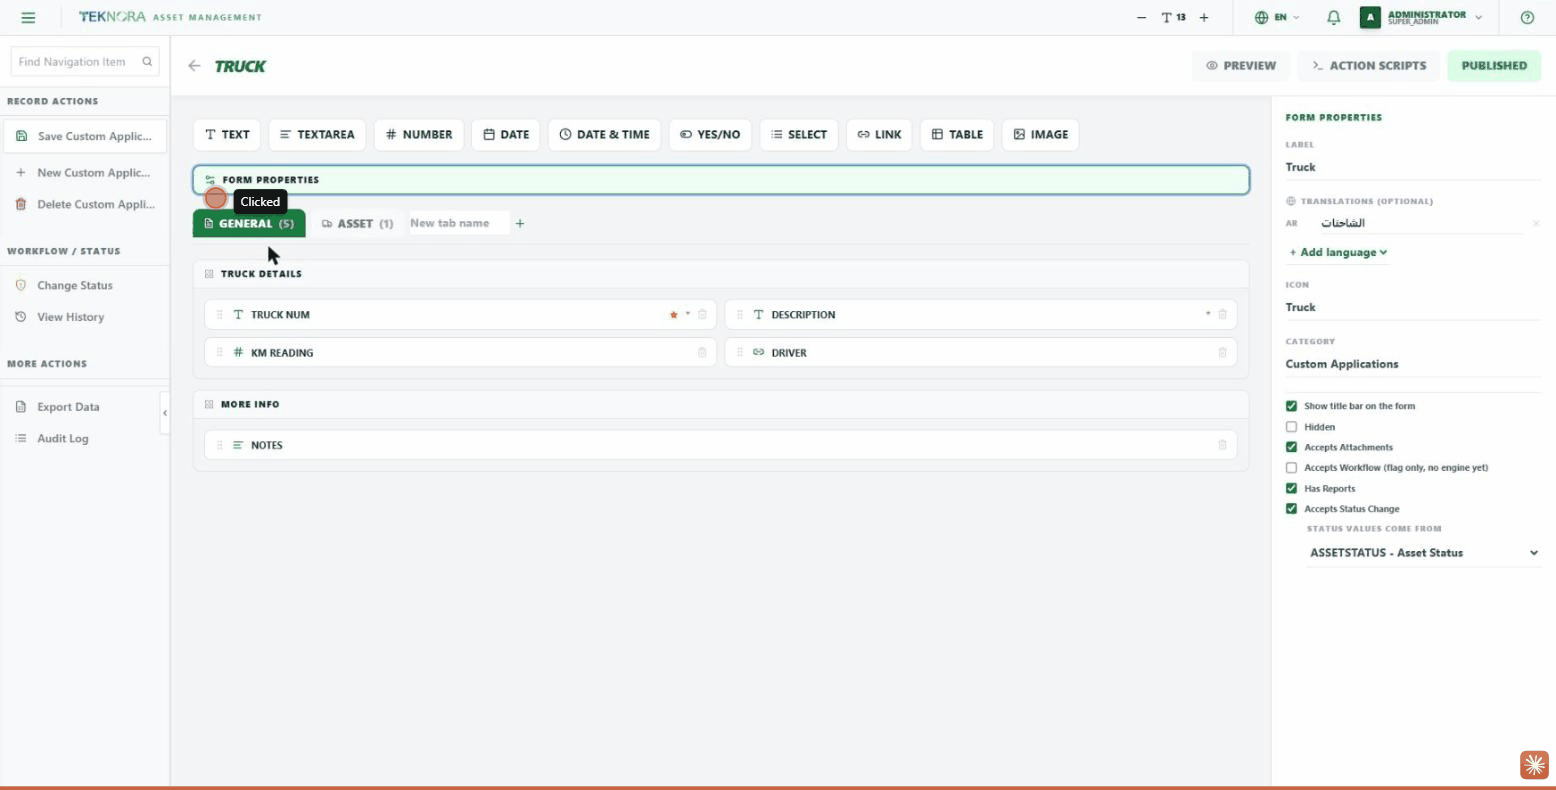Add an Image field
Viewport: 1556px width, 790px height.
1040,134
